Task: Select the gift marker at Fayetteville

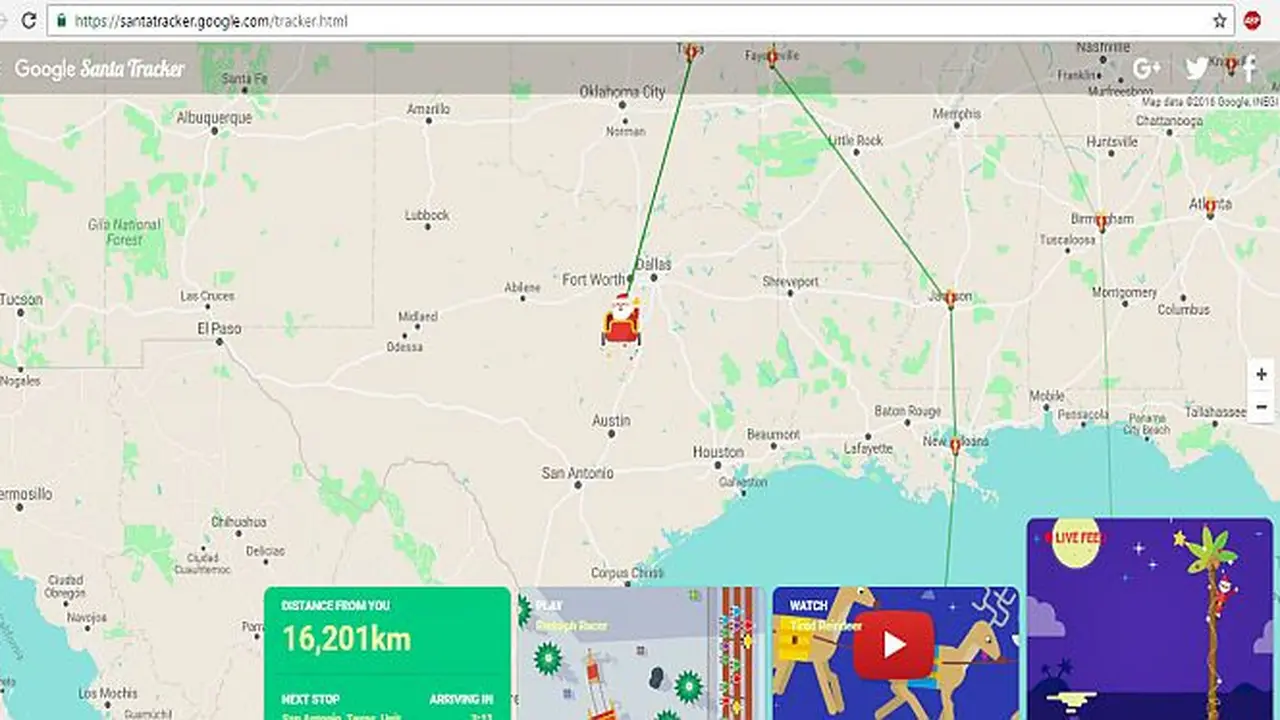Action: coord(772,56)
